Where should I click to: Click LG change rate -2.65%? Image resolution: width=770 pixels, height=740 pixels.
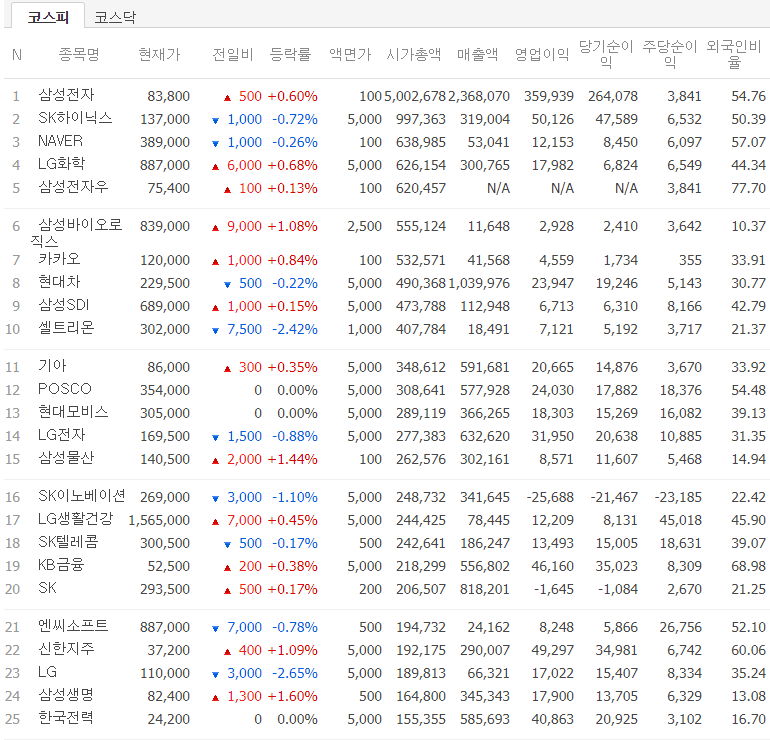(x=295, y=673)
